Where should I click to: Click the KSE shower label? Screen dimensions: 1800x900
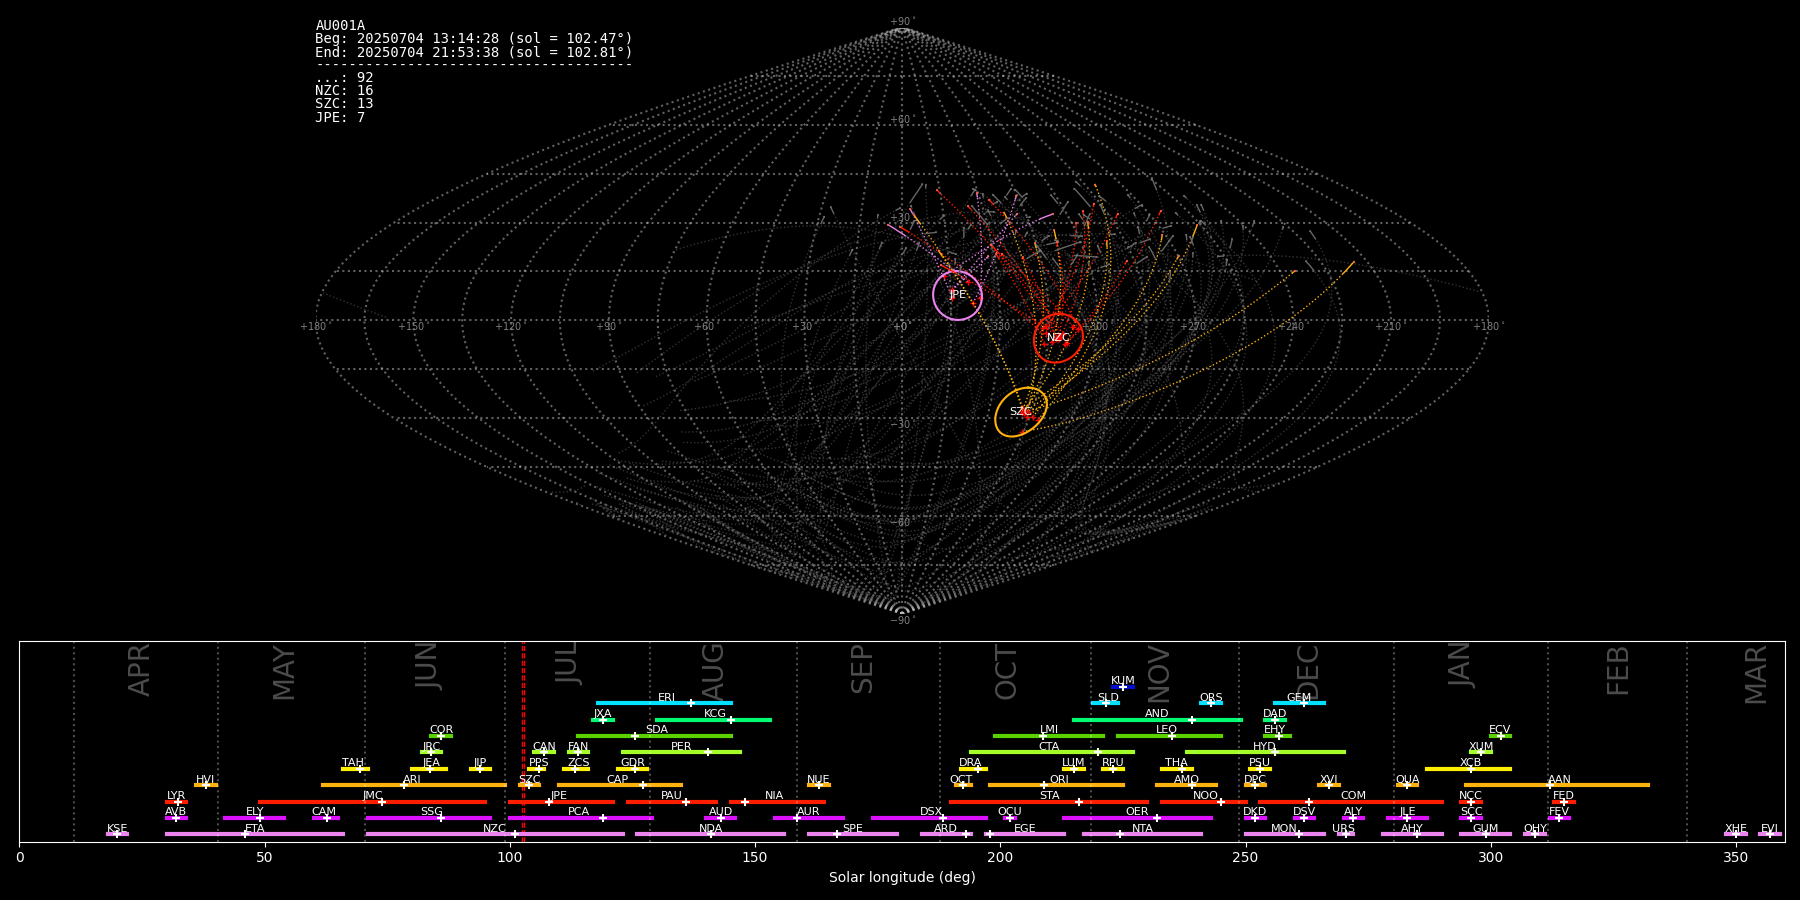pos(117,829)
